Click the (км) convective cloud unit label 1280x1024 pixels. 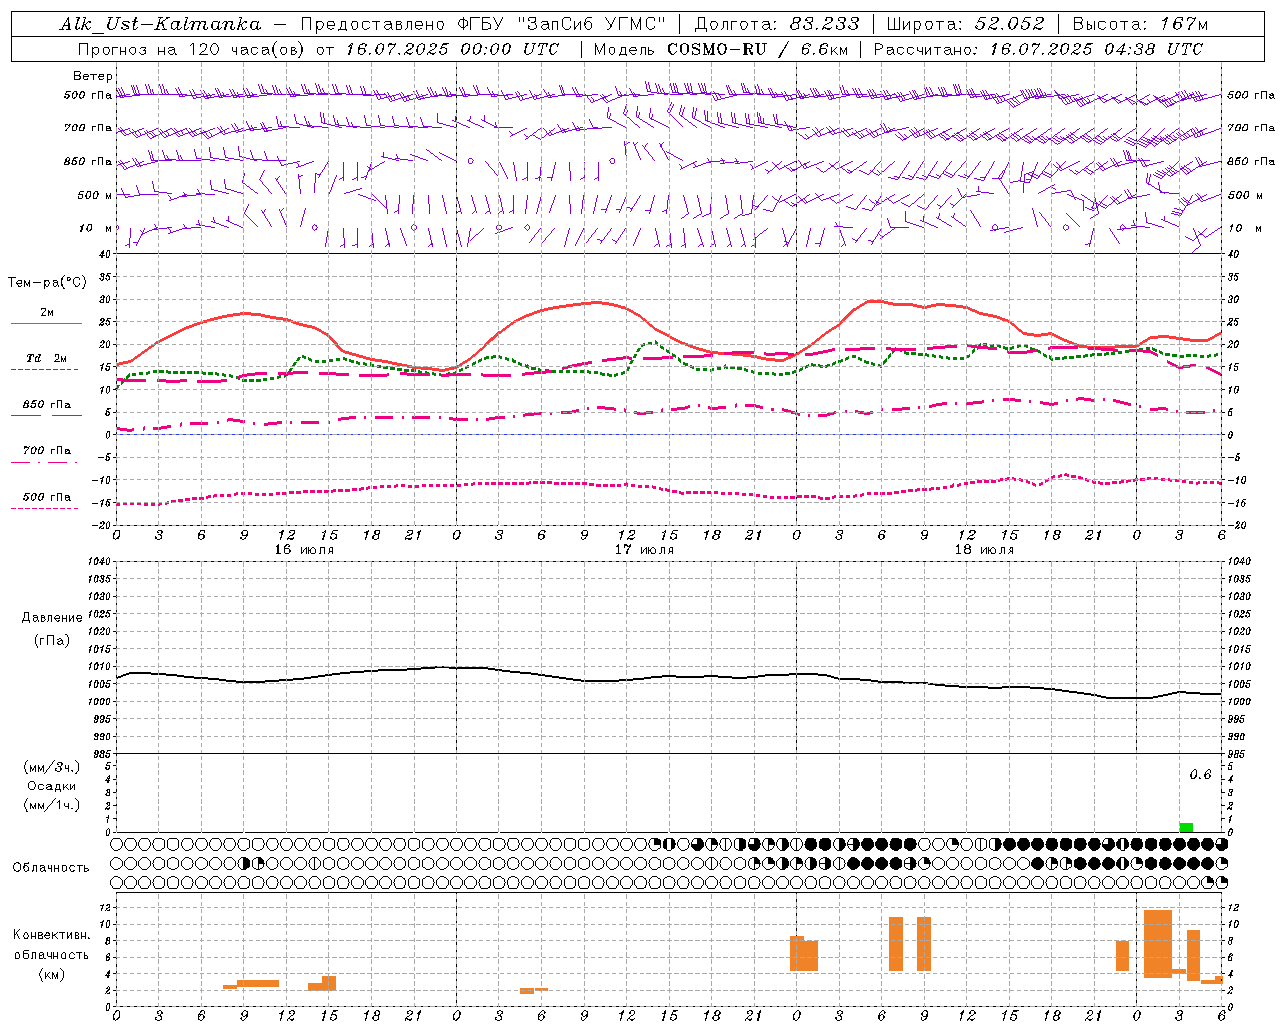52,974
